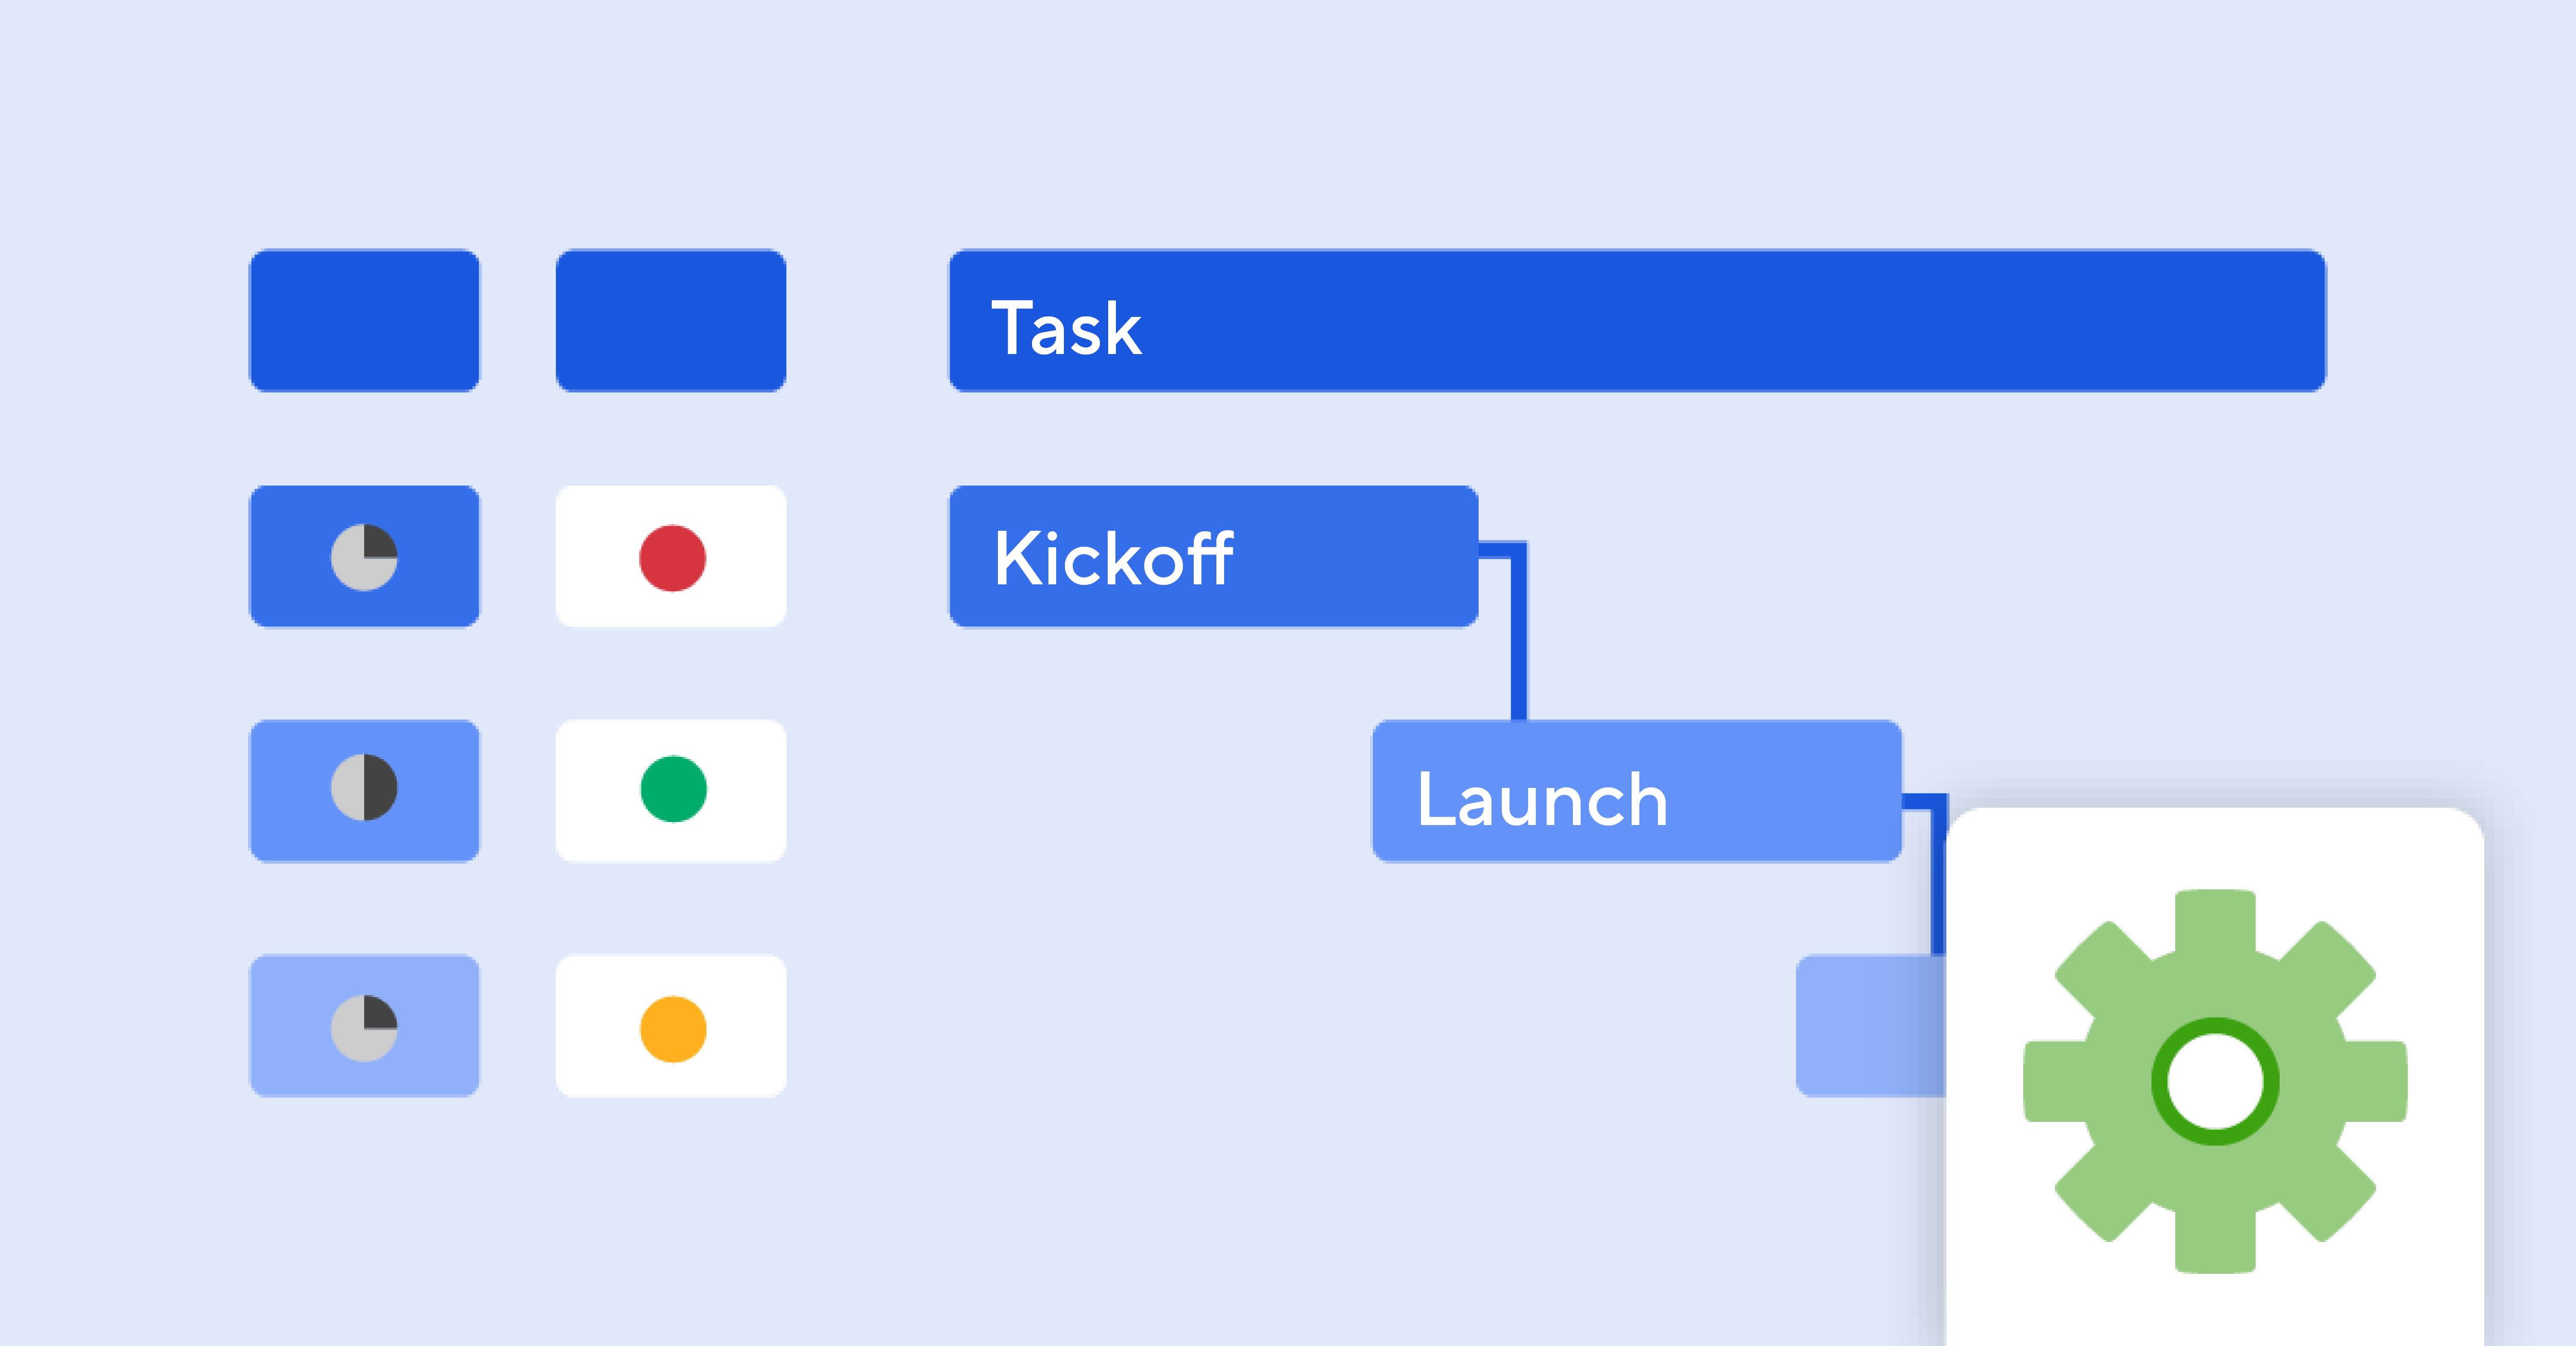Image resolution: width=2576 pixels, height=1346 pixels.
Task: Click the progress pie icon beside the orange dot
Action: 364,1028
